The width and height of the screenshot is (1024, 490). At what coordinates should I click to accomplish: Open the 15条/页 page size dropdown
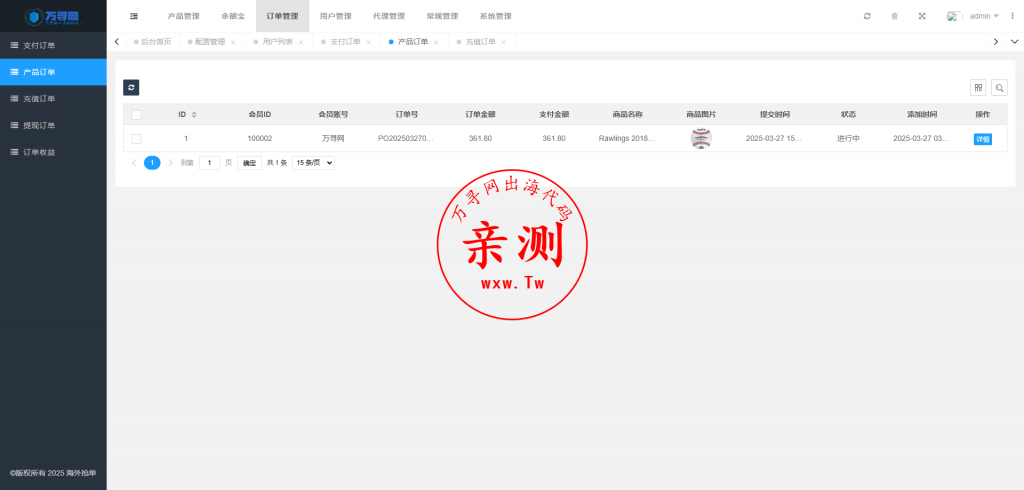(313, 163)
